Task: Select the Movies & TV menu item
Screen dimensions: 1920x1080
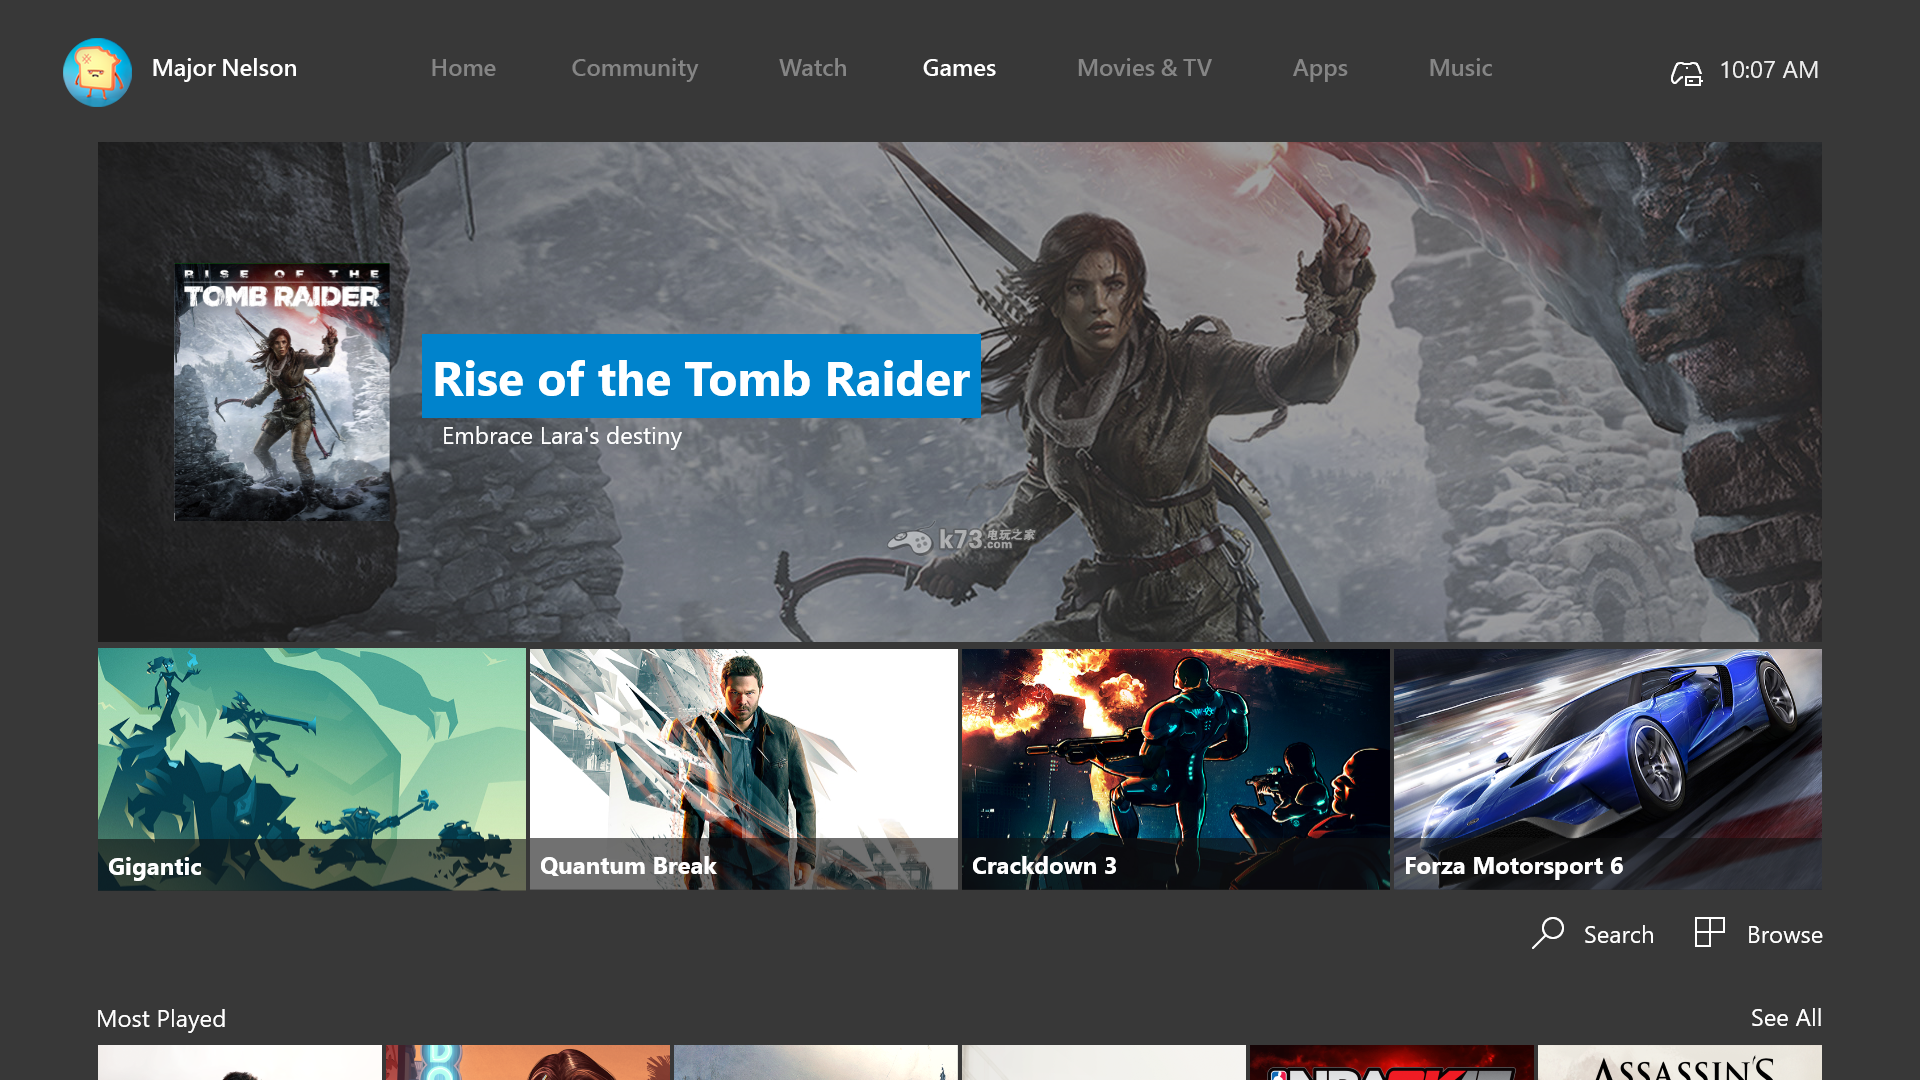Action: (1146, 69)
